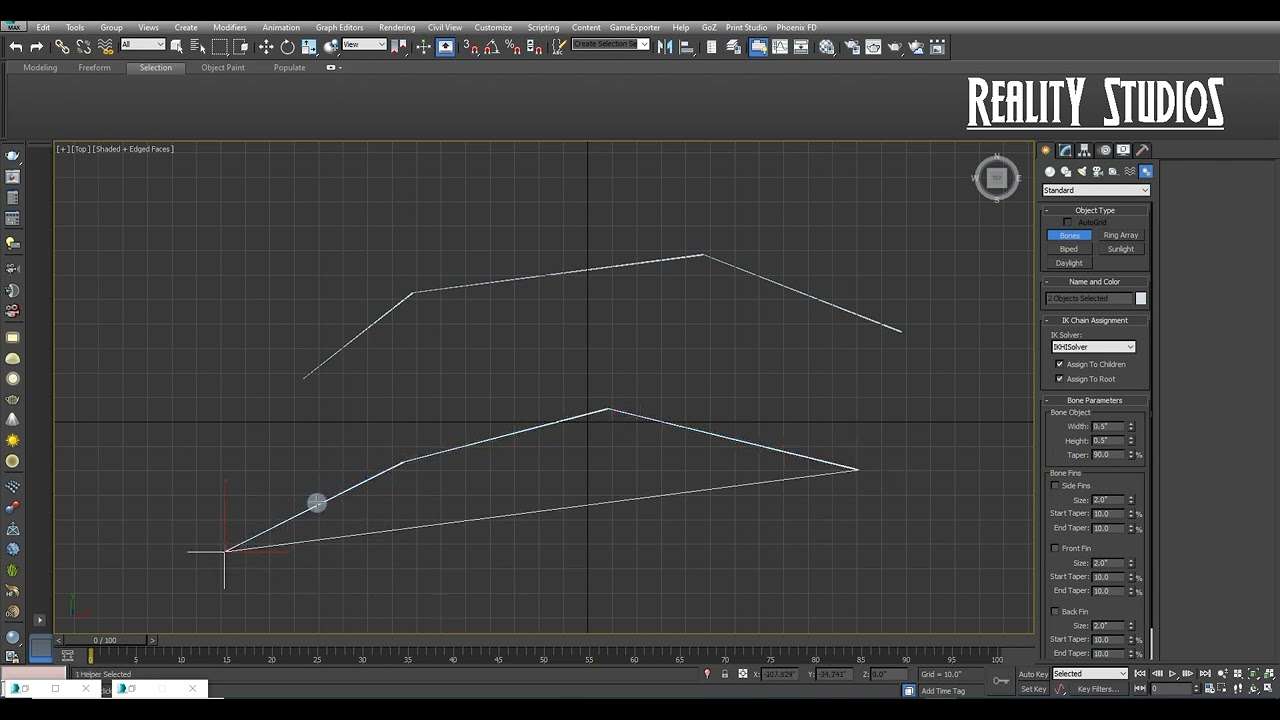
Task: Click the Bones object type button
Action: pos(1069,235)
